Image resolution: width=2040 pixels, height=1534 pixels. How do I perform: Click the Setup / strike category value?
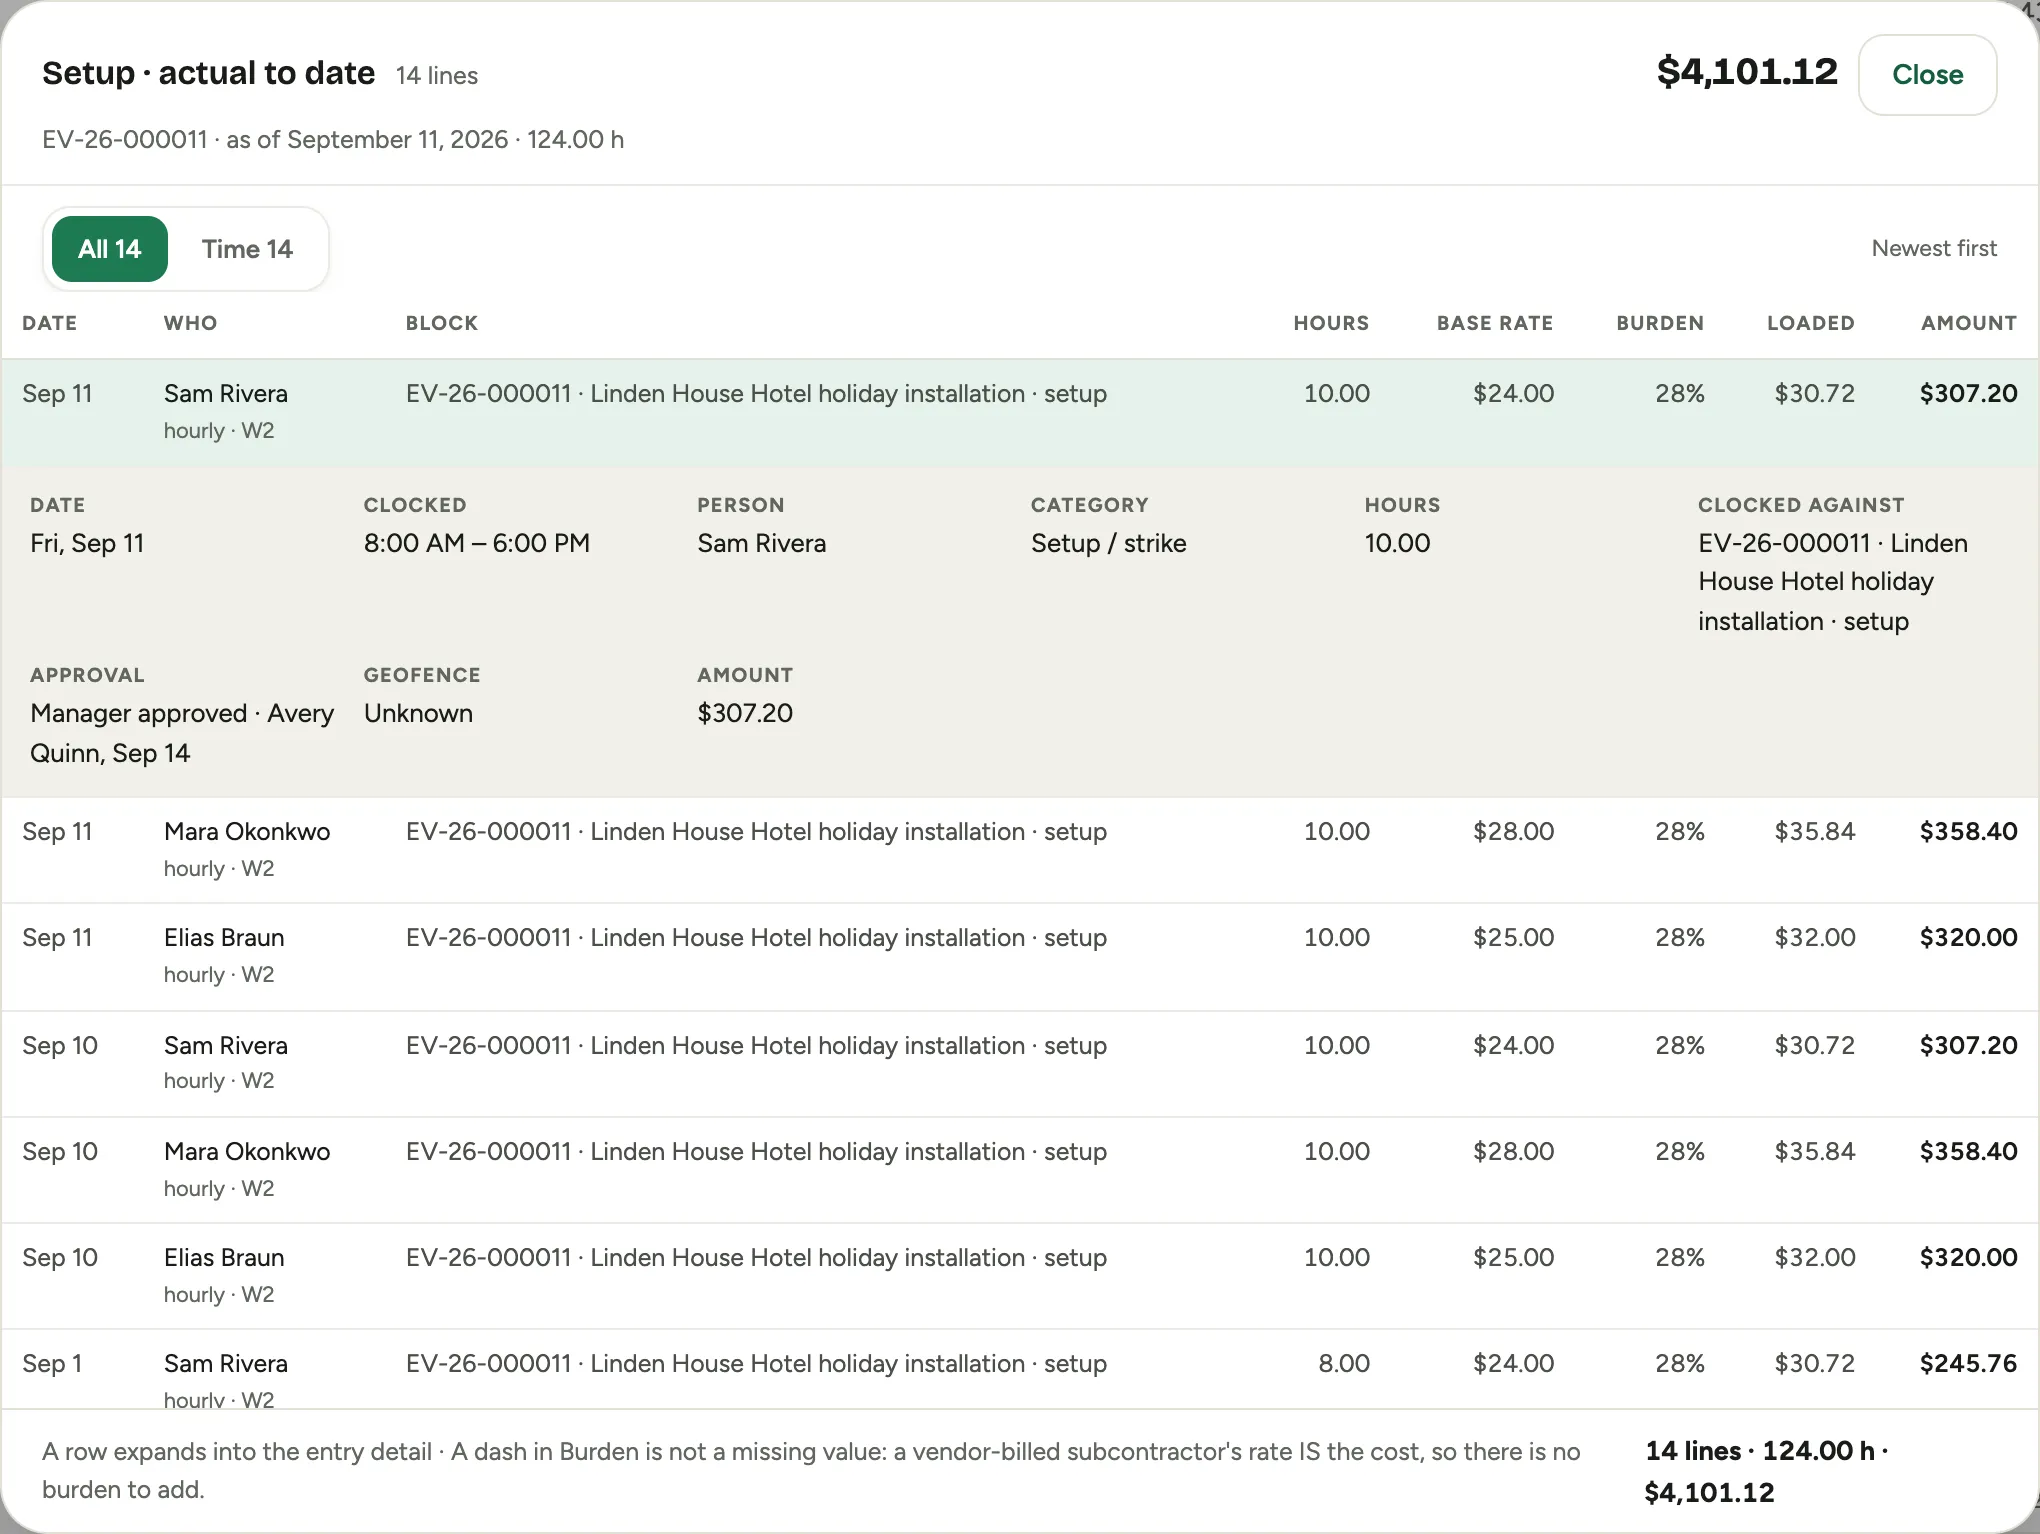click(x=1109, y=543)
